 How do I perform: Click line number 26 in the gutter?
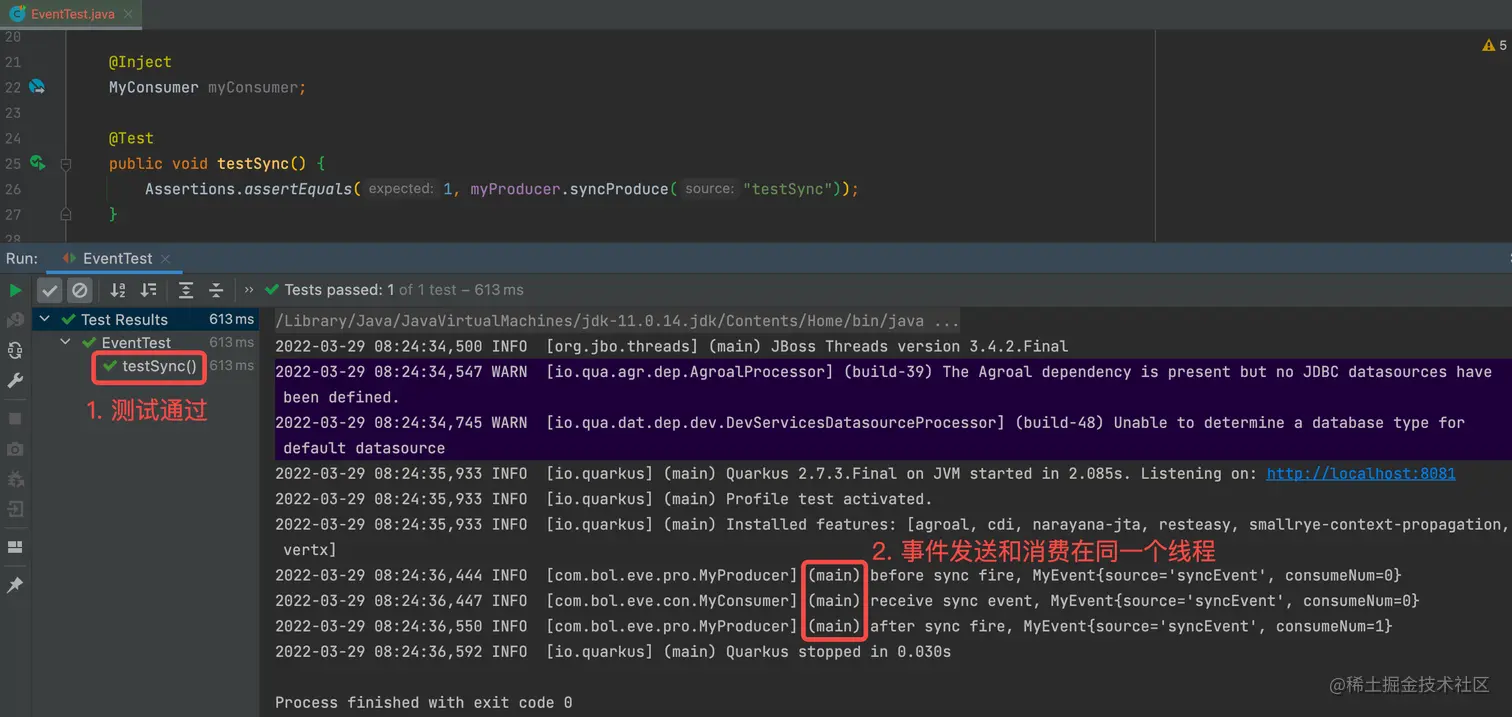pyautogui.click(x=12, y=188)
